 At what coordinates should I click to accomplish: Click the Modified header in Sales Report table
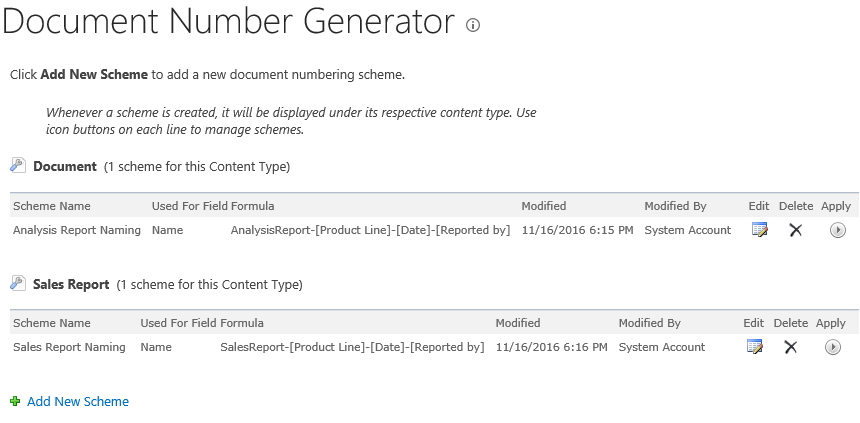point(518,323)
